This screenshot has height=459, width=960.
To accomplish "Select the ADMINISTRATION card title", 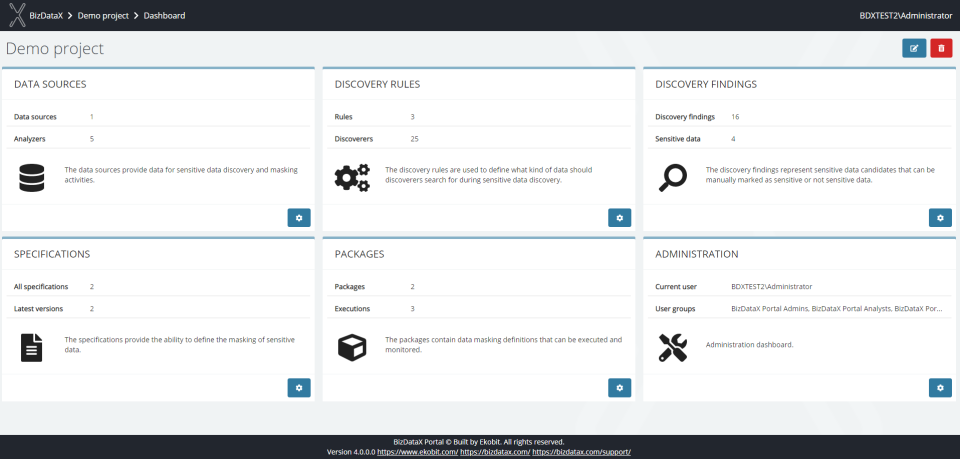I will click(x=697, y=254).
